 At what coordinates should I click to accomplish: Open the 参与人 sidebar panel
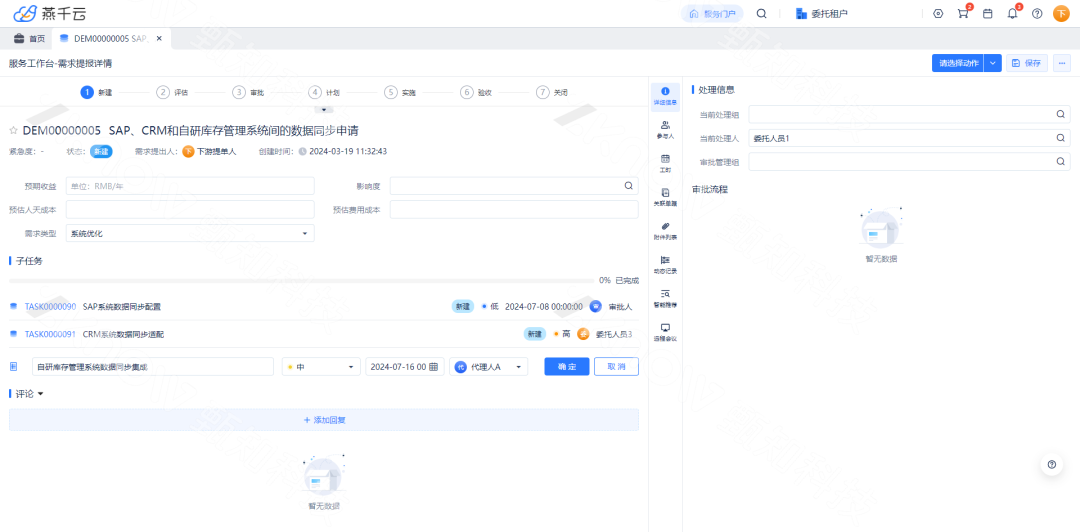tap(665, 128)
